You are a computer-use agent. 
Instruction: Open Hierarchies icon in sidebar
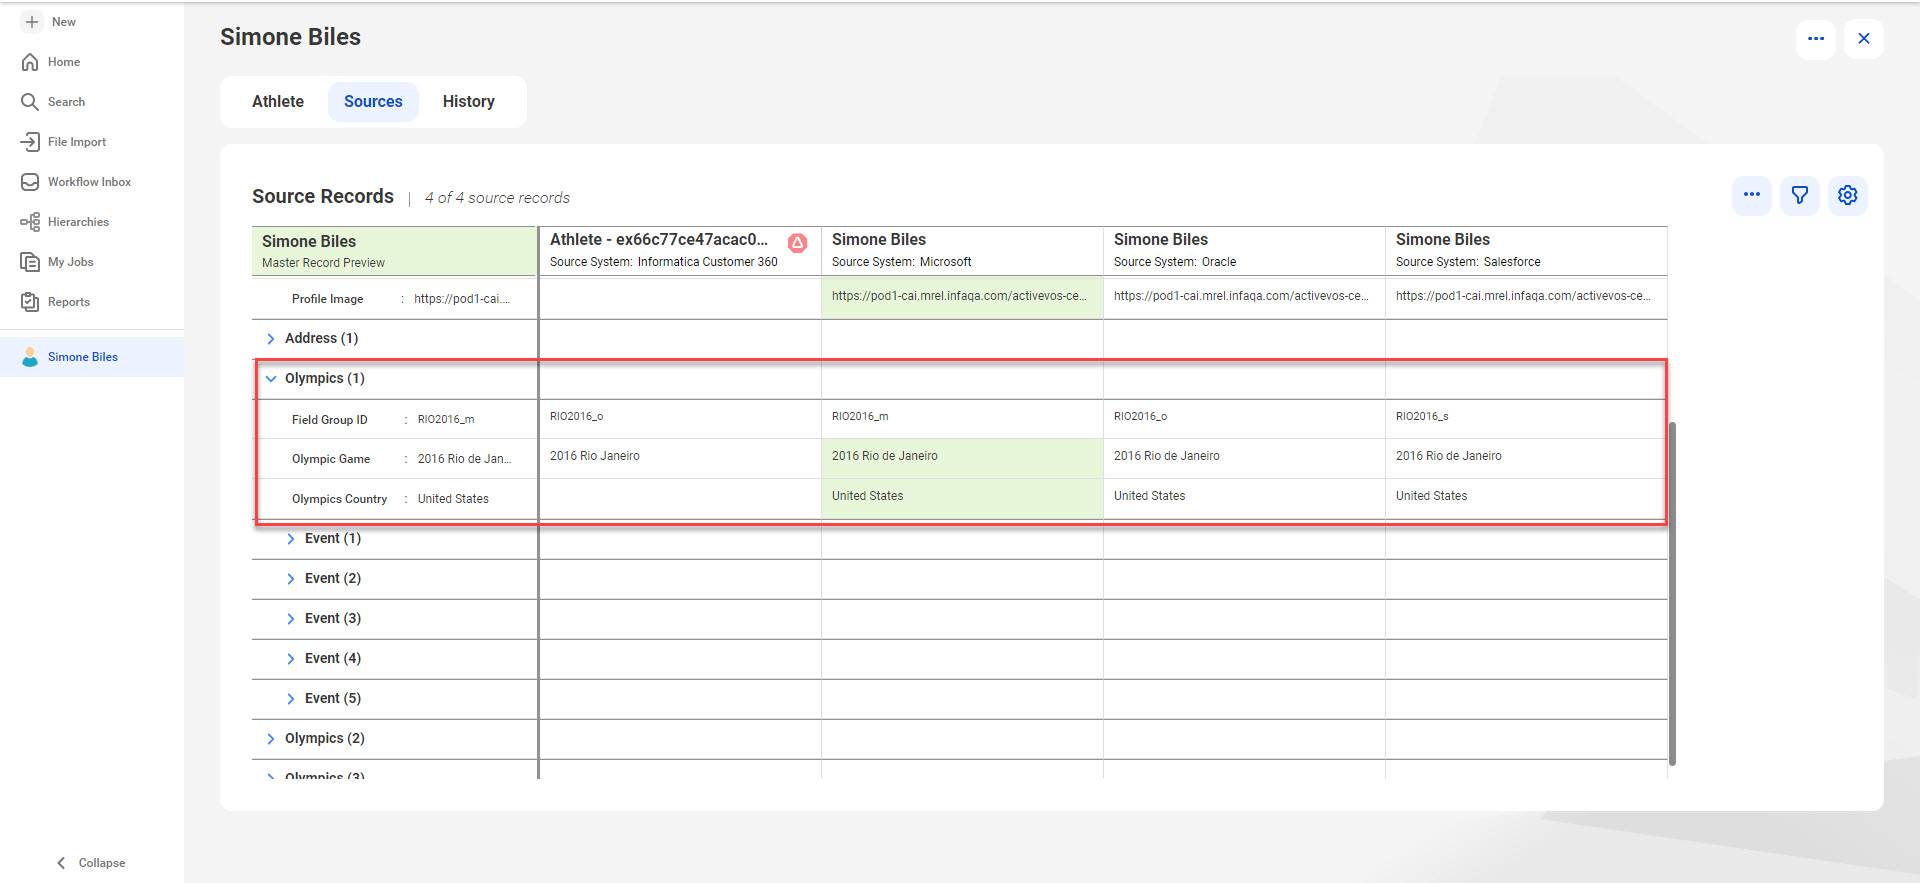click(x=30, y=222)
